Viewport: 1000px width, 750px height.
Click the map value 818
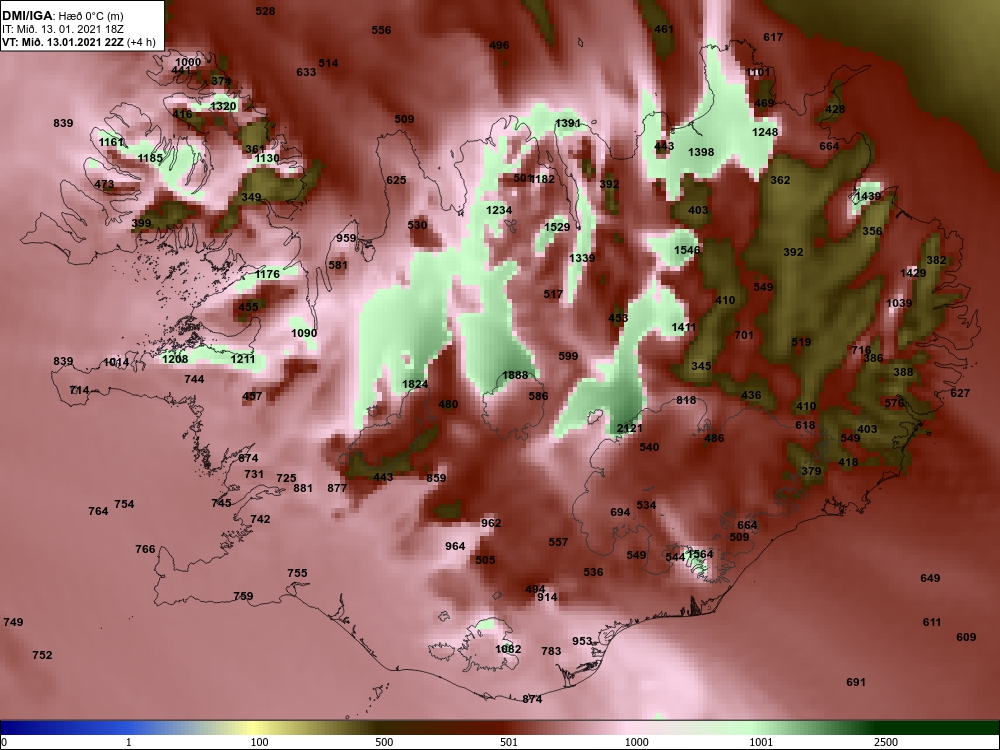click(686, 400)
